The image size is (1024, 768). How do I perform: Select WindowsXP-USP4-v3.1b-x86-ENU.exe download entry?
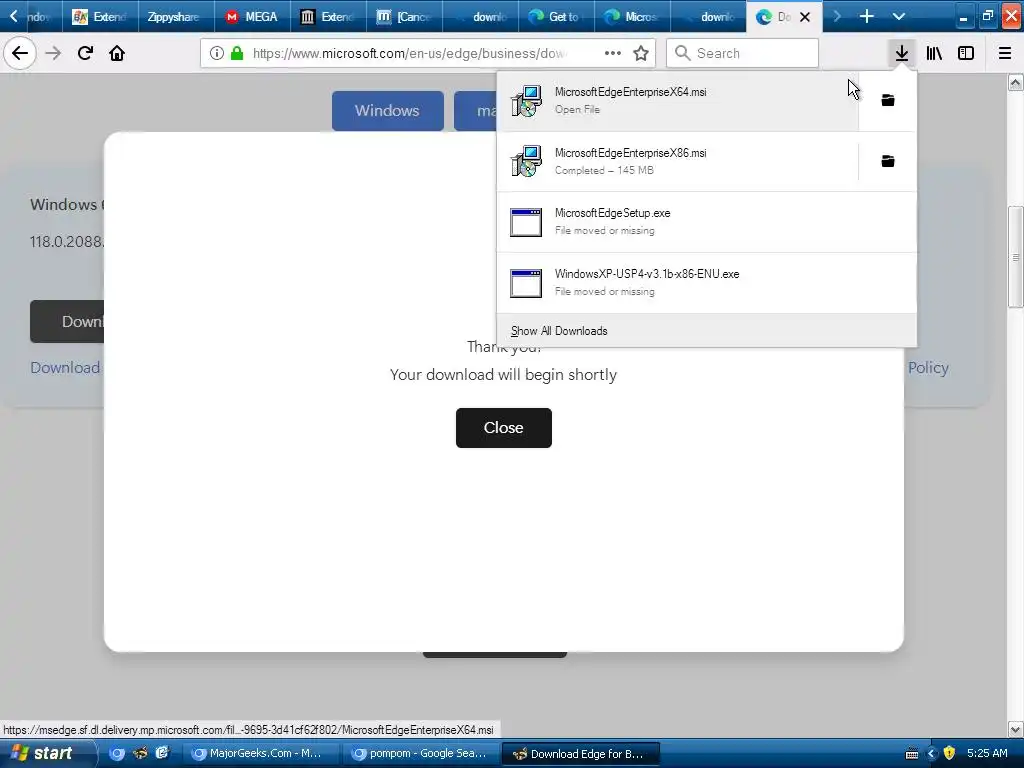tap(707, 282)
